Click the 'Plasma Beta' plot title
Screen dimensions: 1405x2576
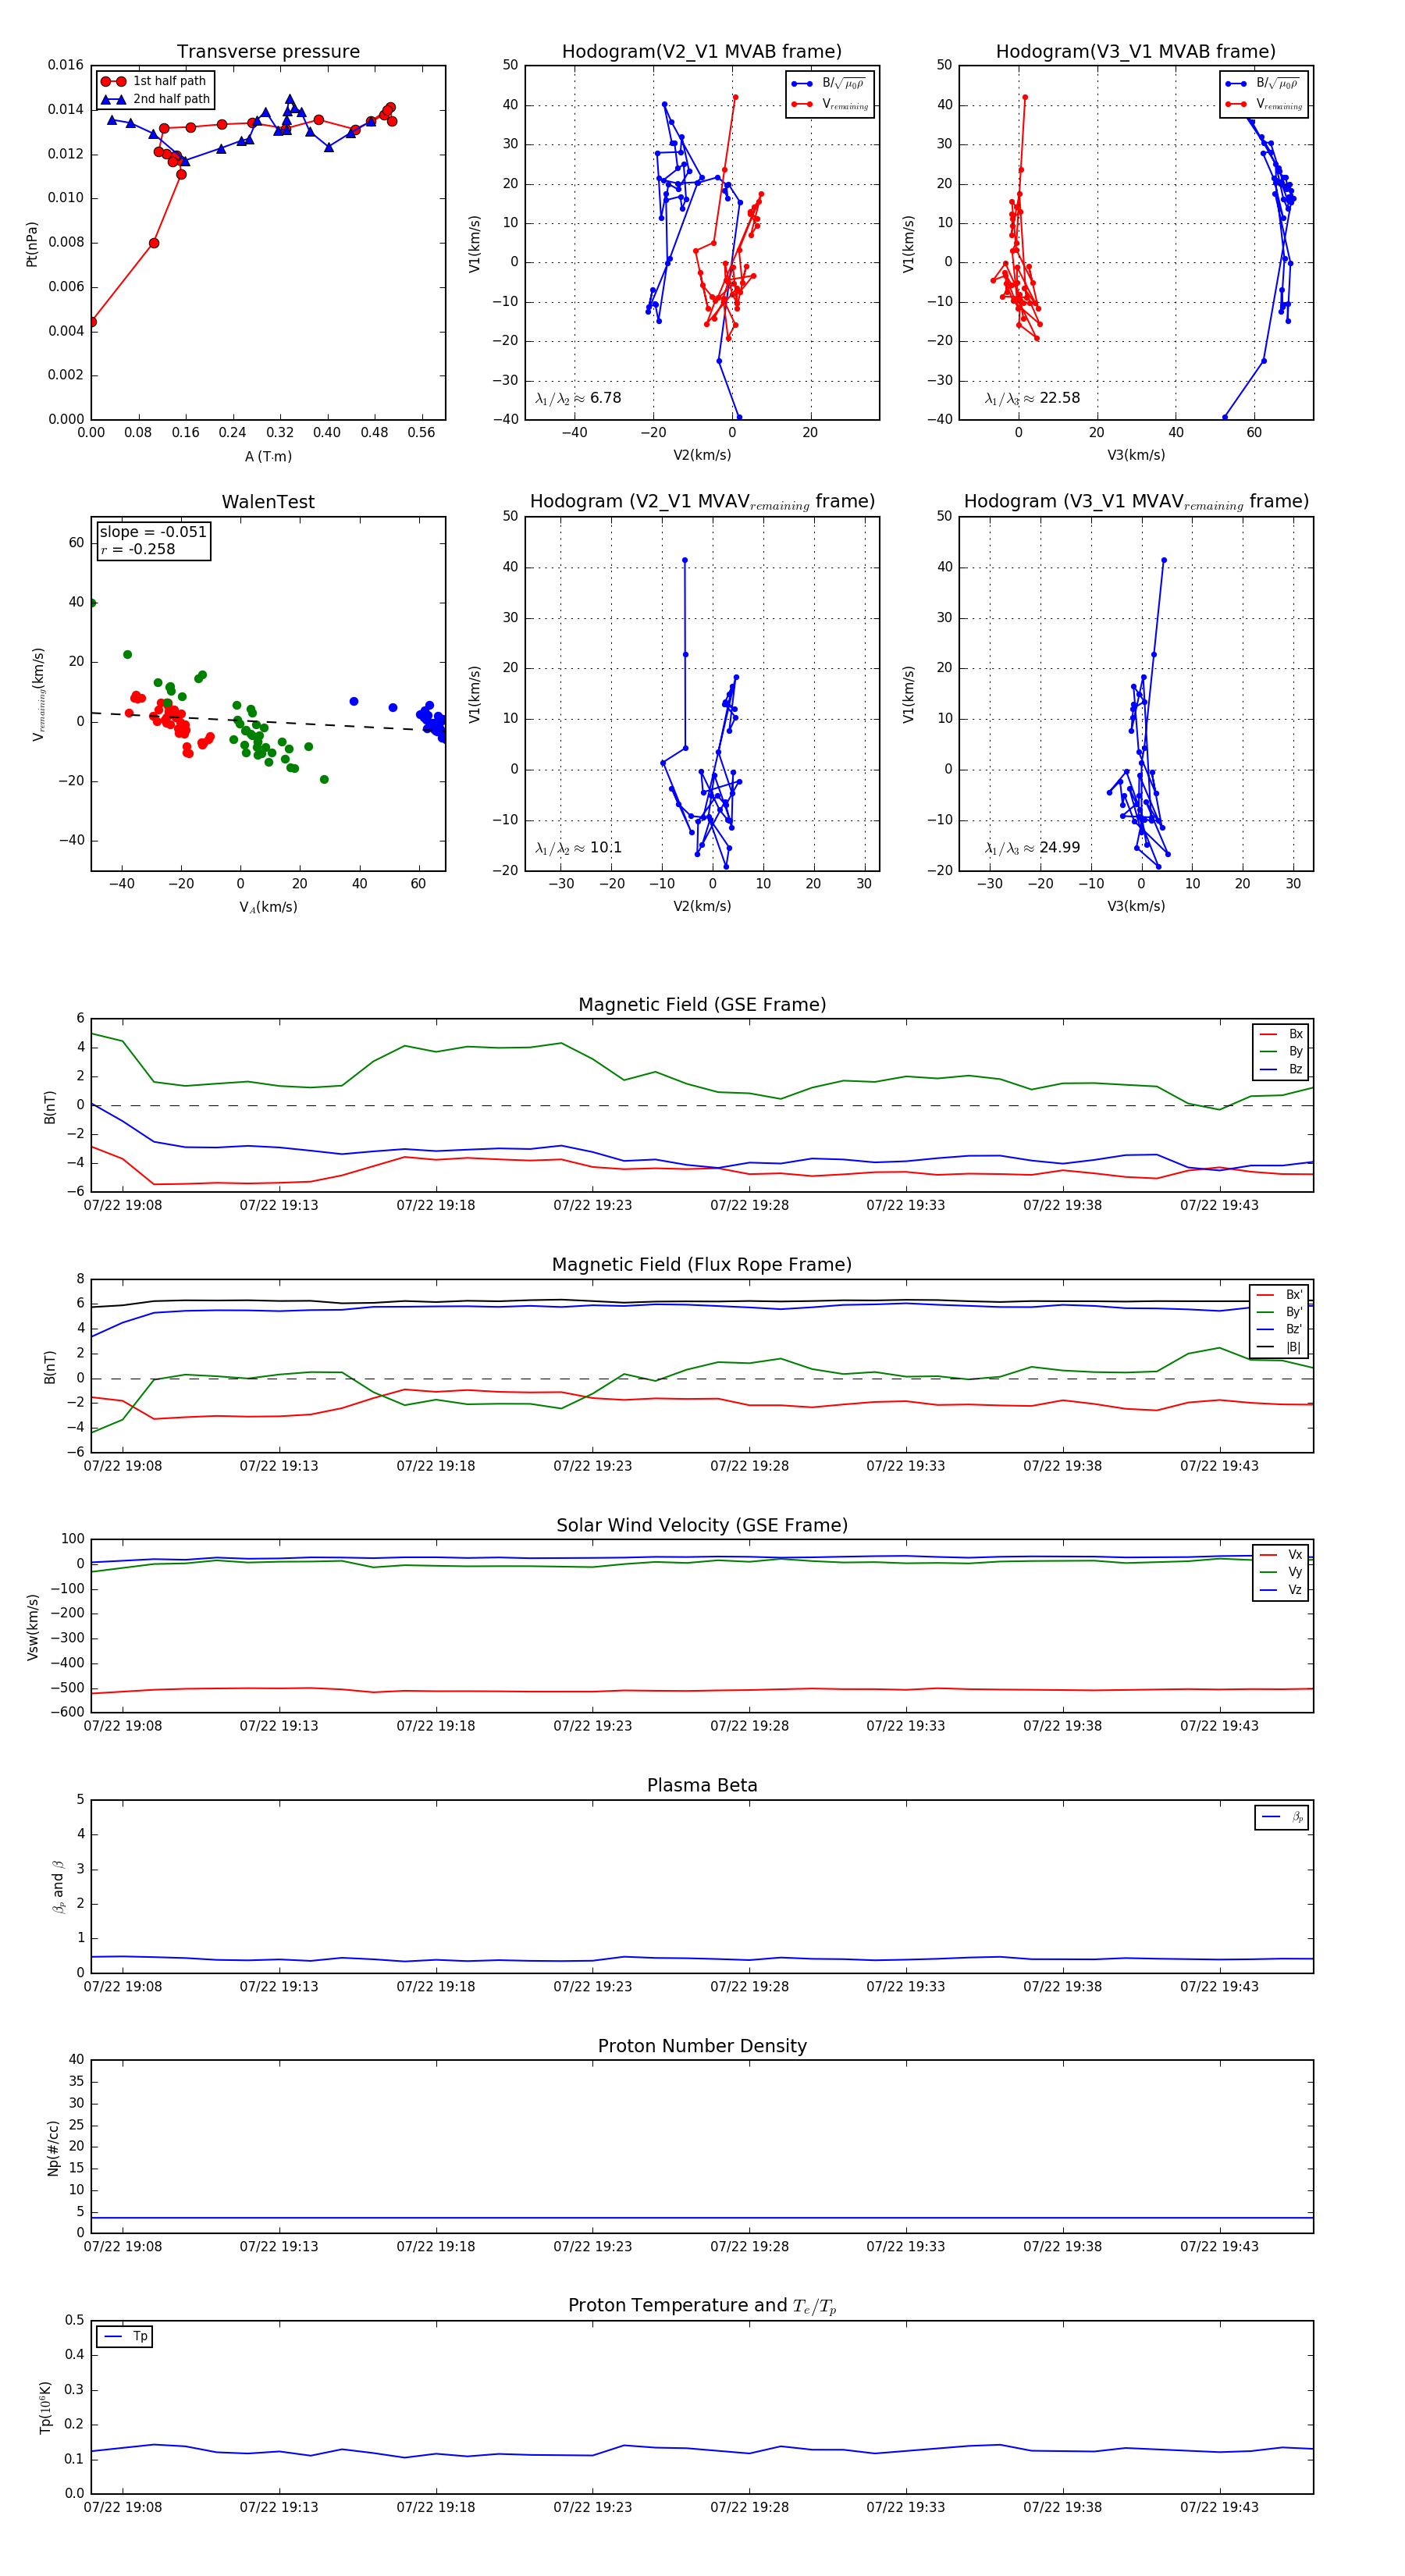(702, 1786)
